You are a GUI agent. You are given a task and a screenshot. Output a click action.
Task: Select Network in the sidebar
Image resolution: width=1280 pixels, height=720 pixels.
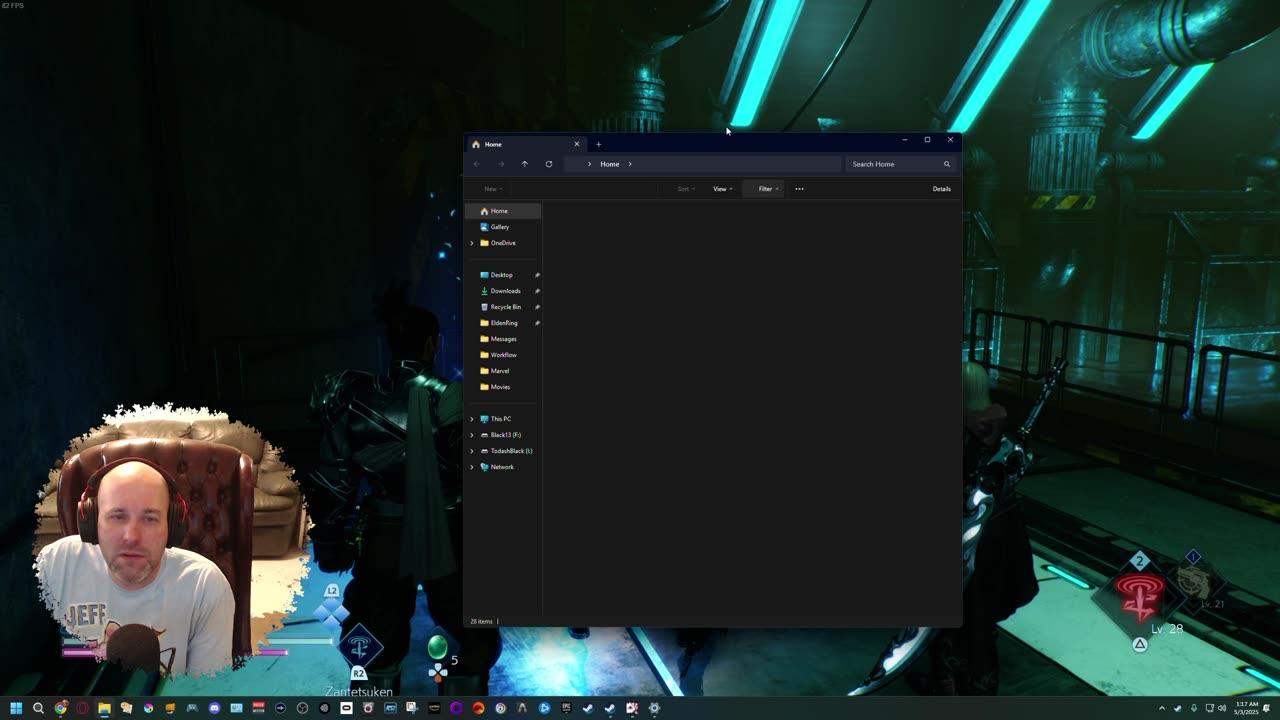pos(497,467)
